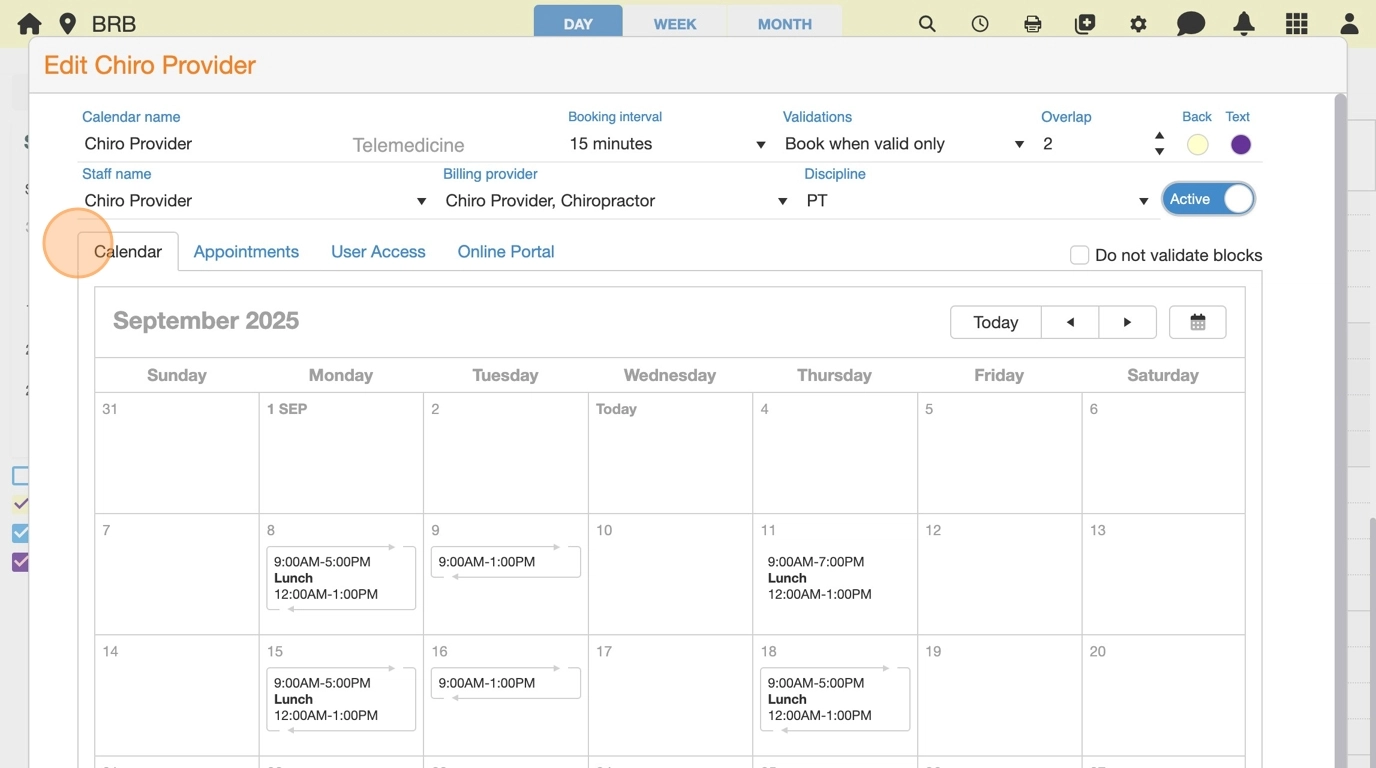The image size is (1376, 768).
Task: Check the Do not validate blocks box
Action: 1079,255
